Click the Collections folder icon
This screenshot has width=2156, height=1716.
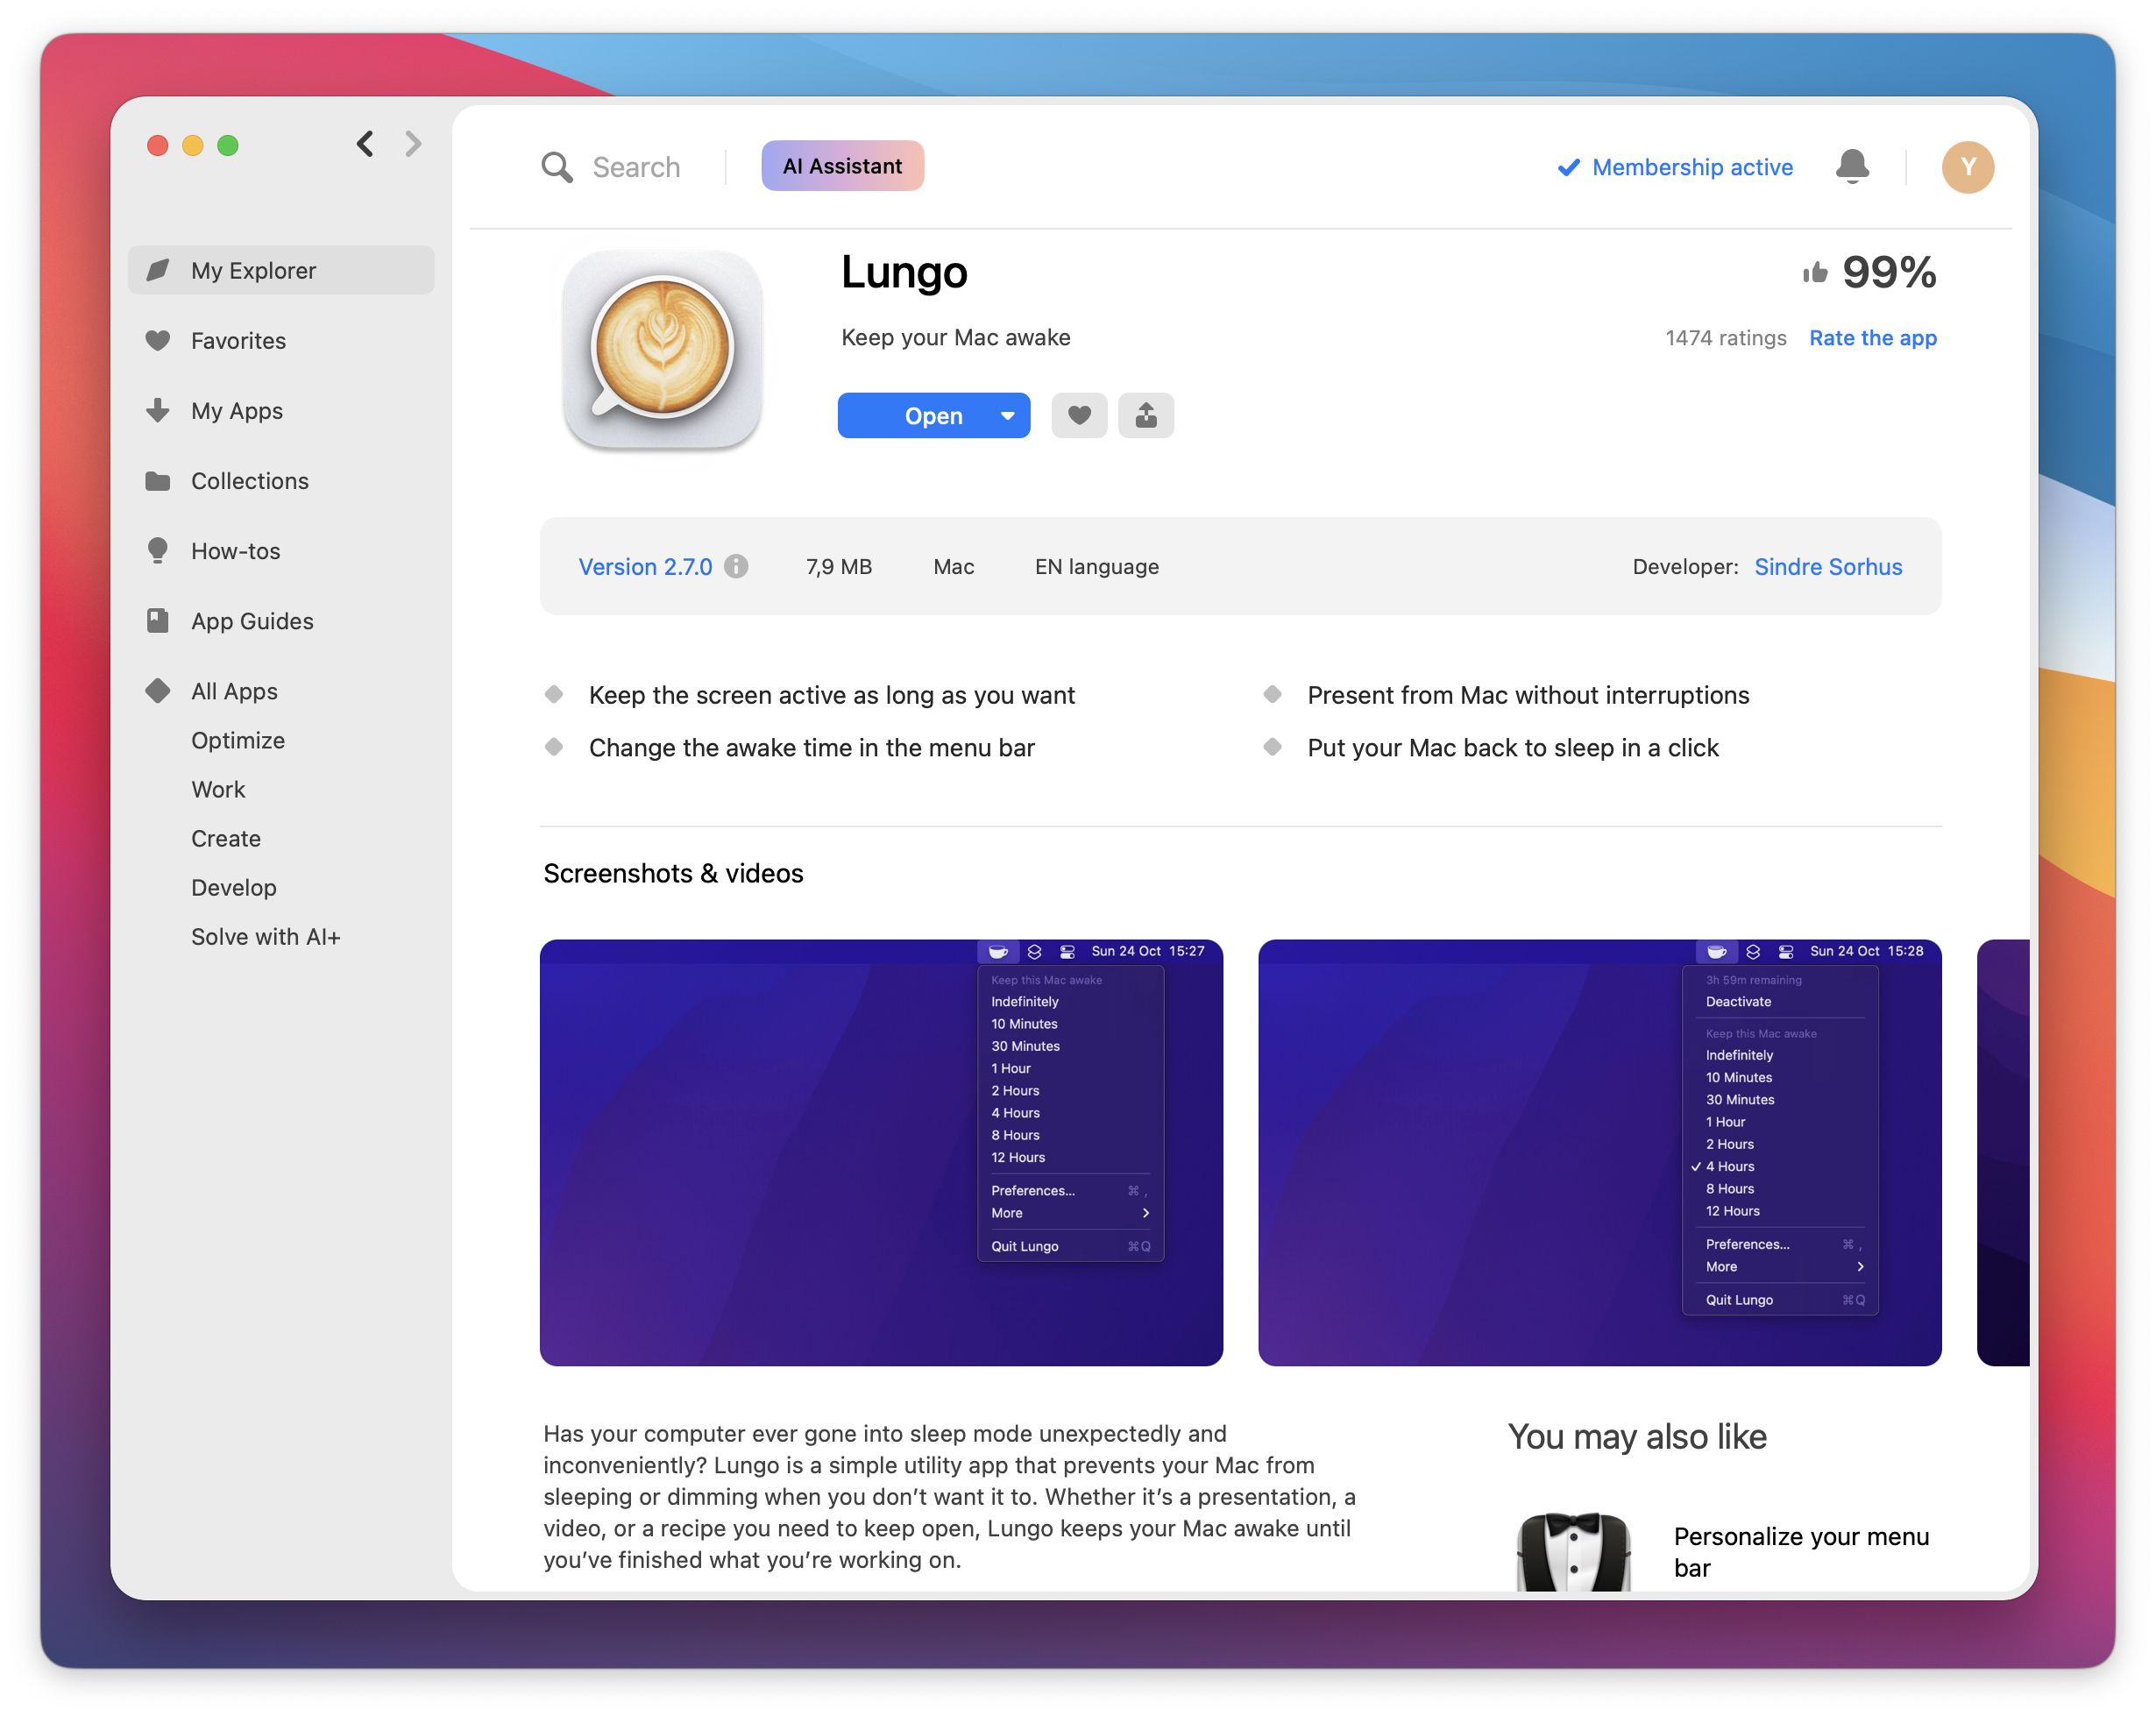coord(158,481)
